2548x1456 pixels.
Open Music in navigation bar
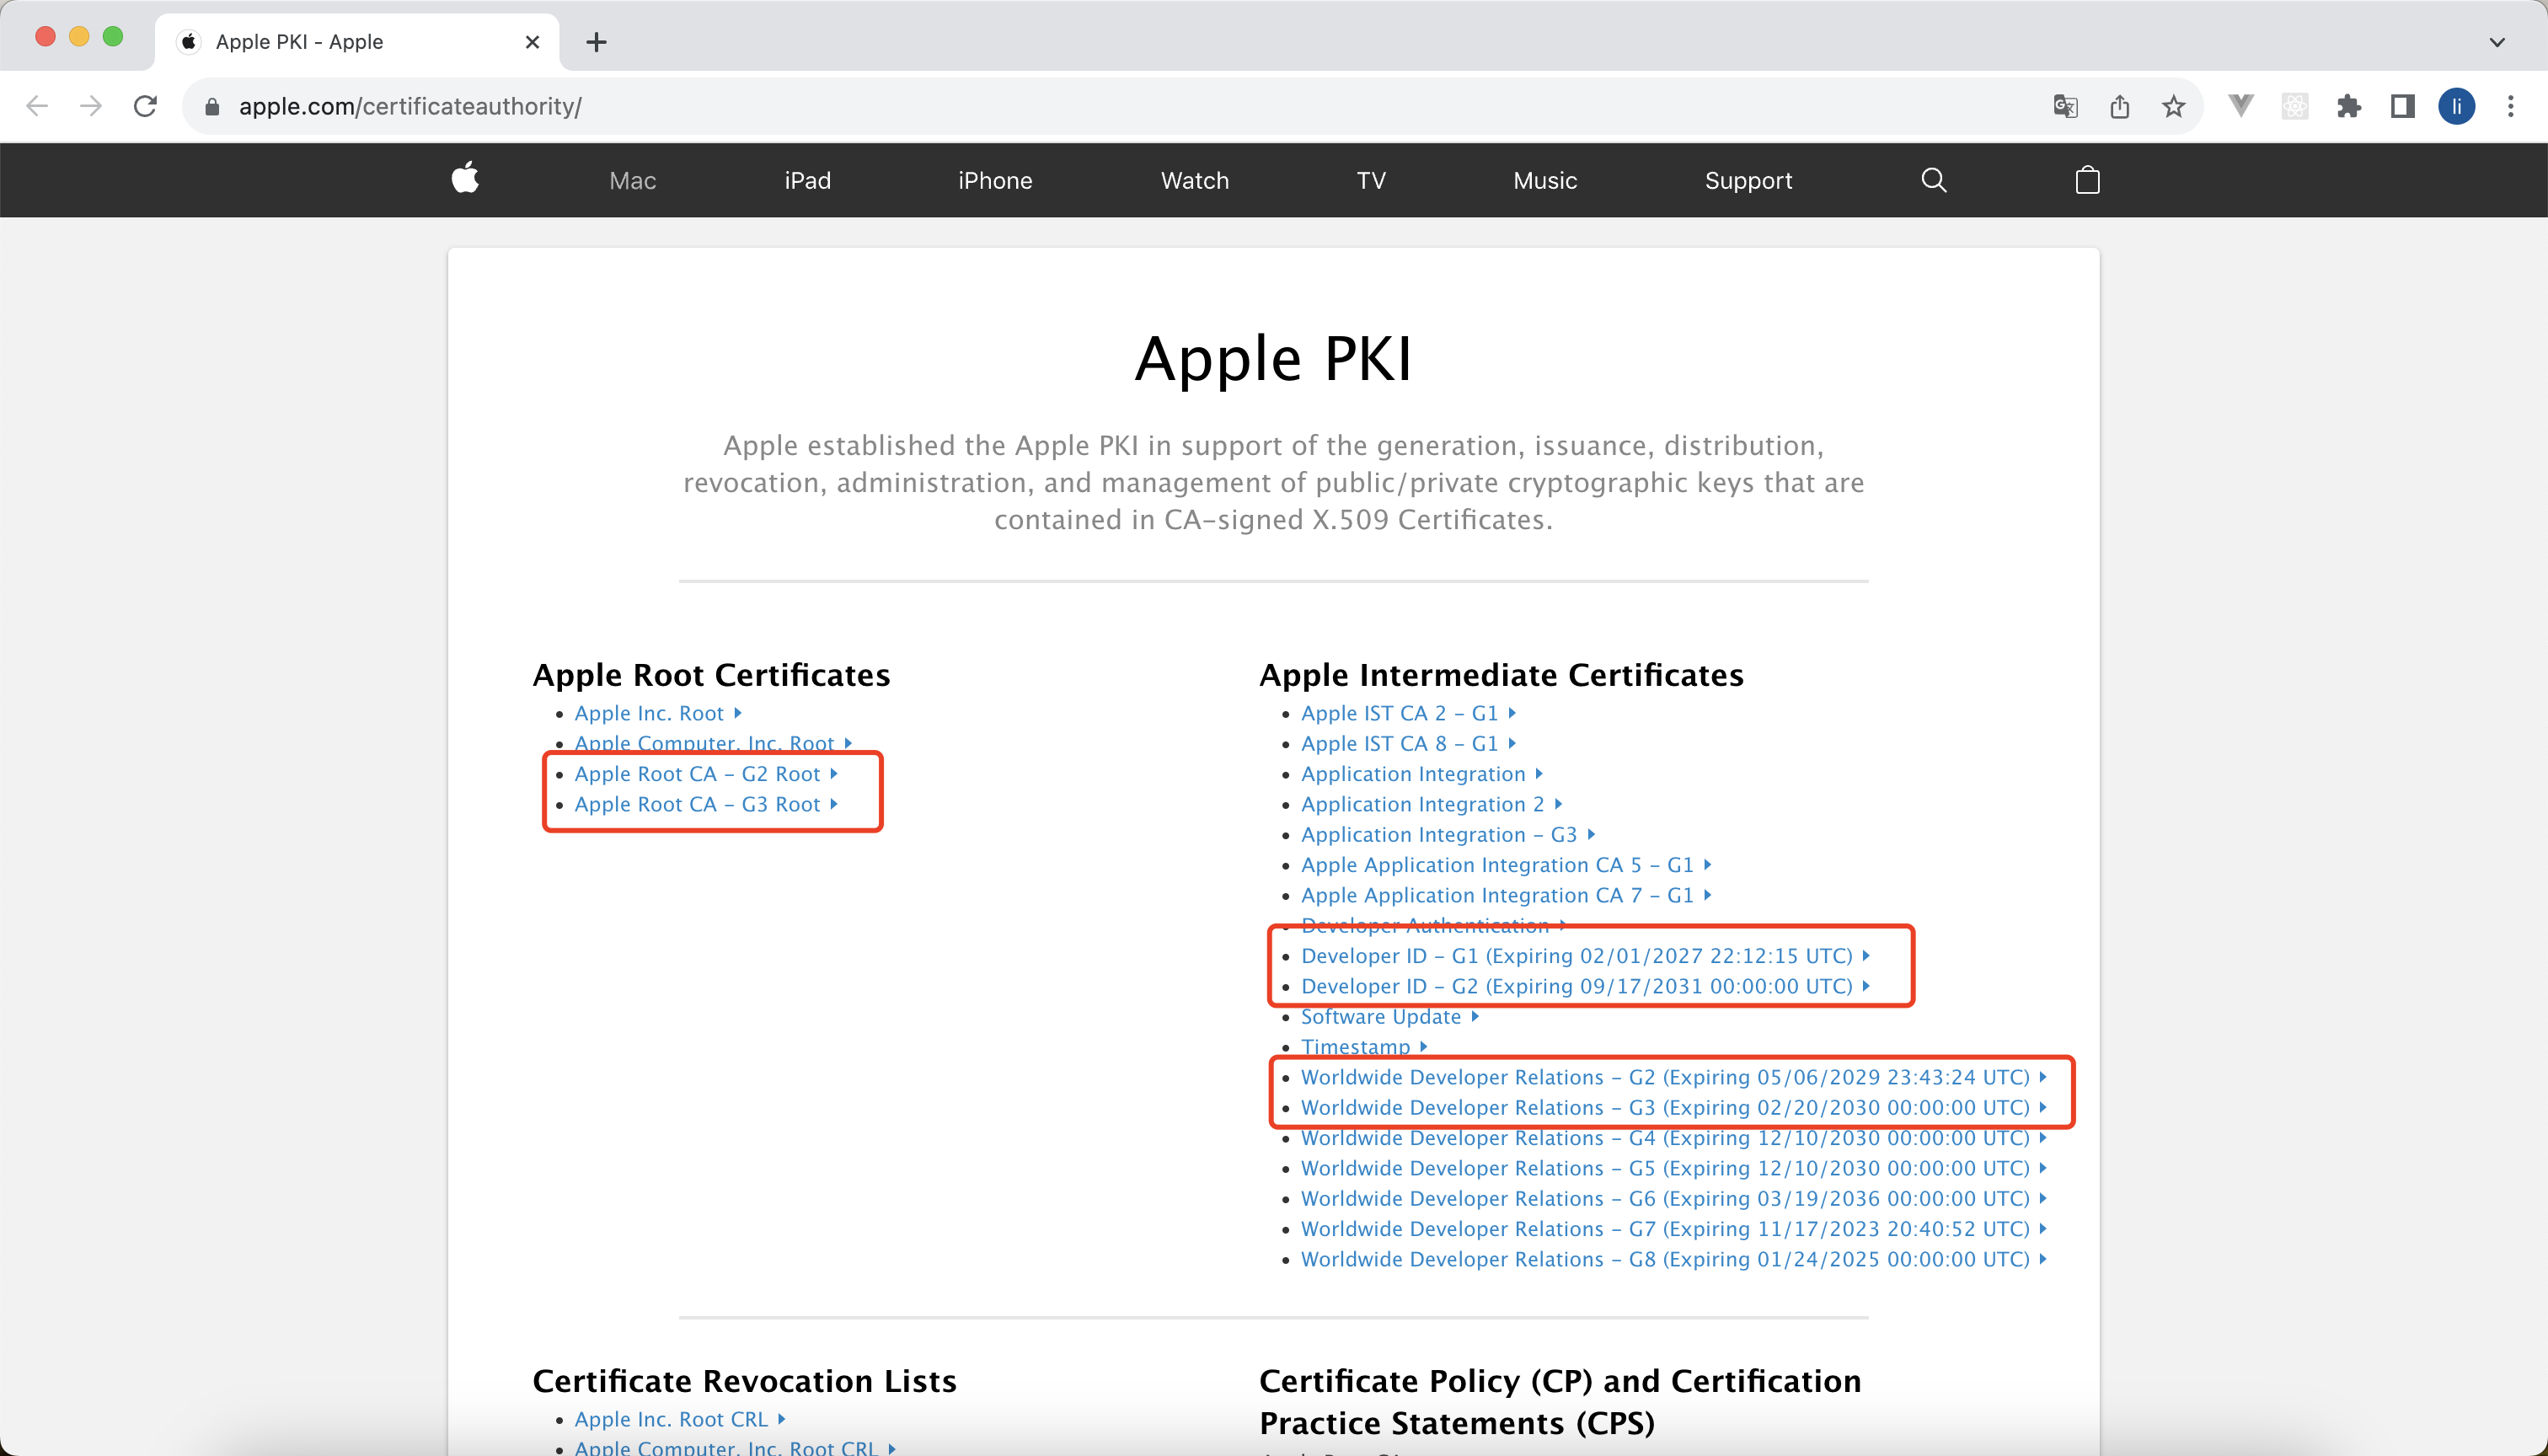pos(1545,181)
